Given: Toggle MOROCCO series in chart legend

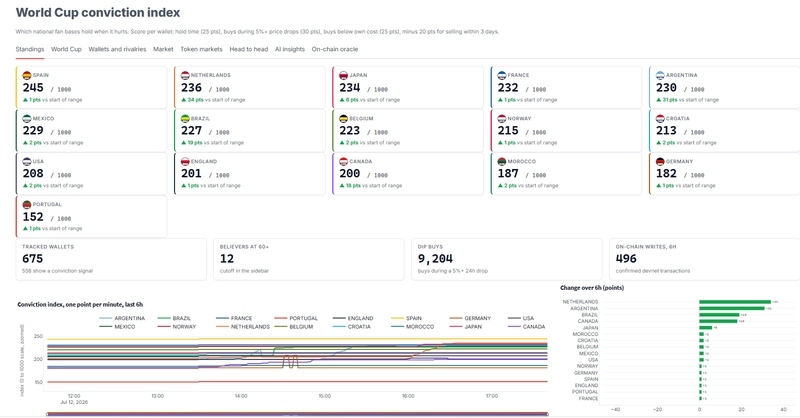Looking at the screenshot, I should point(412,327).
